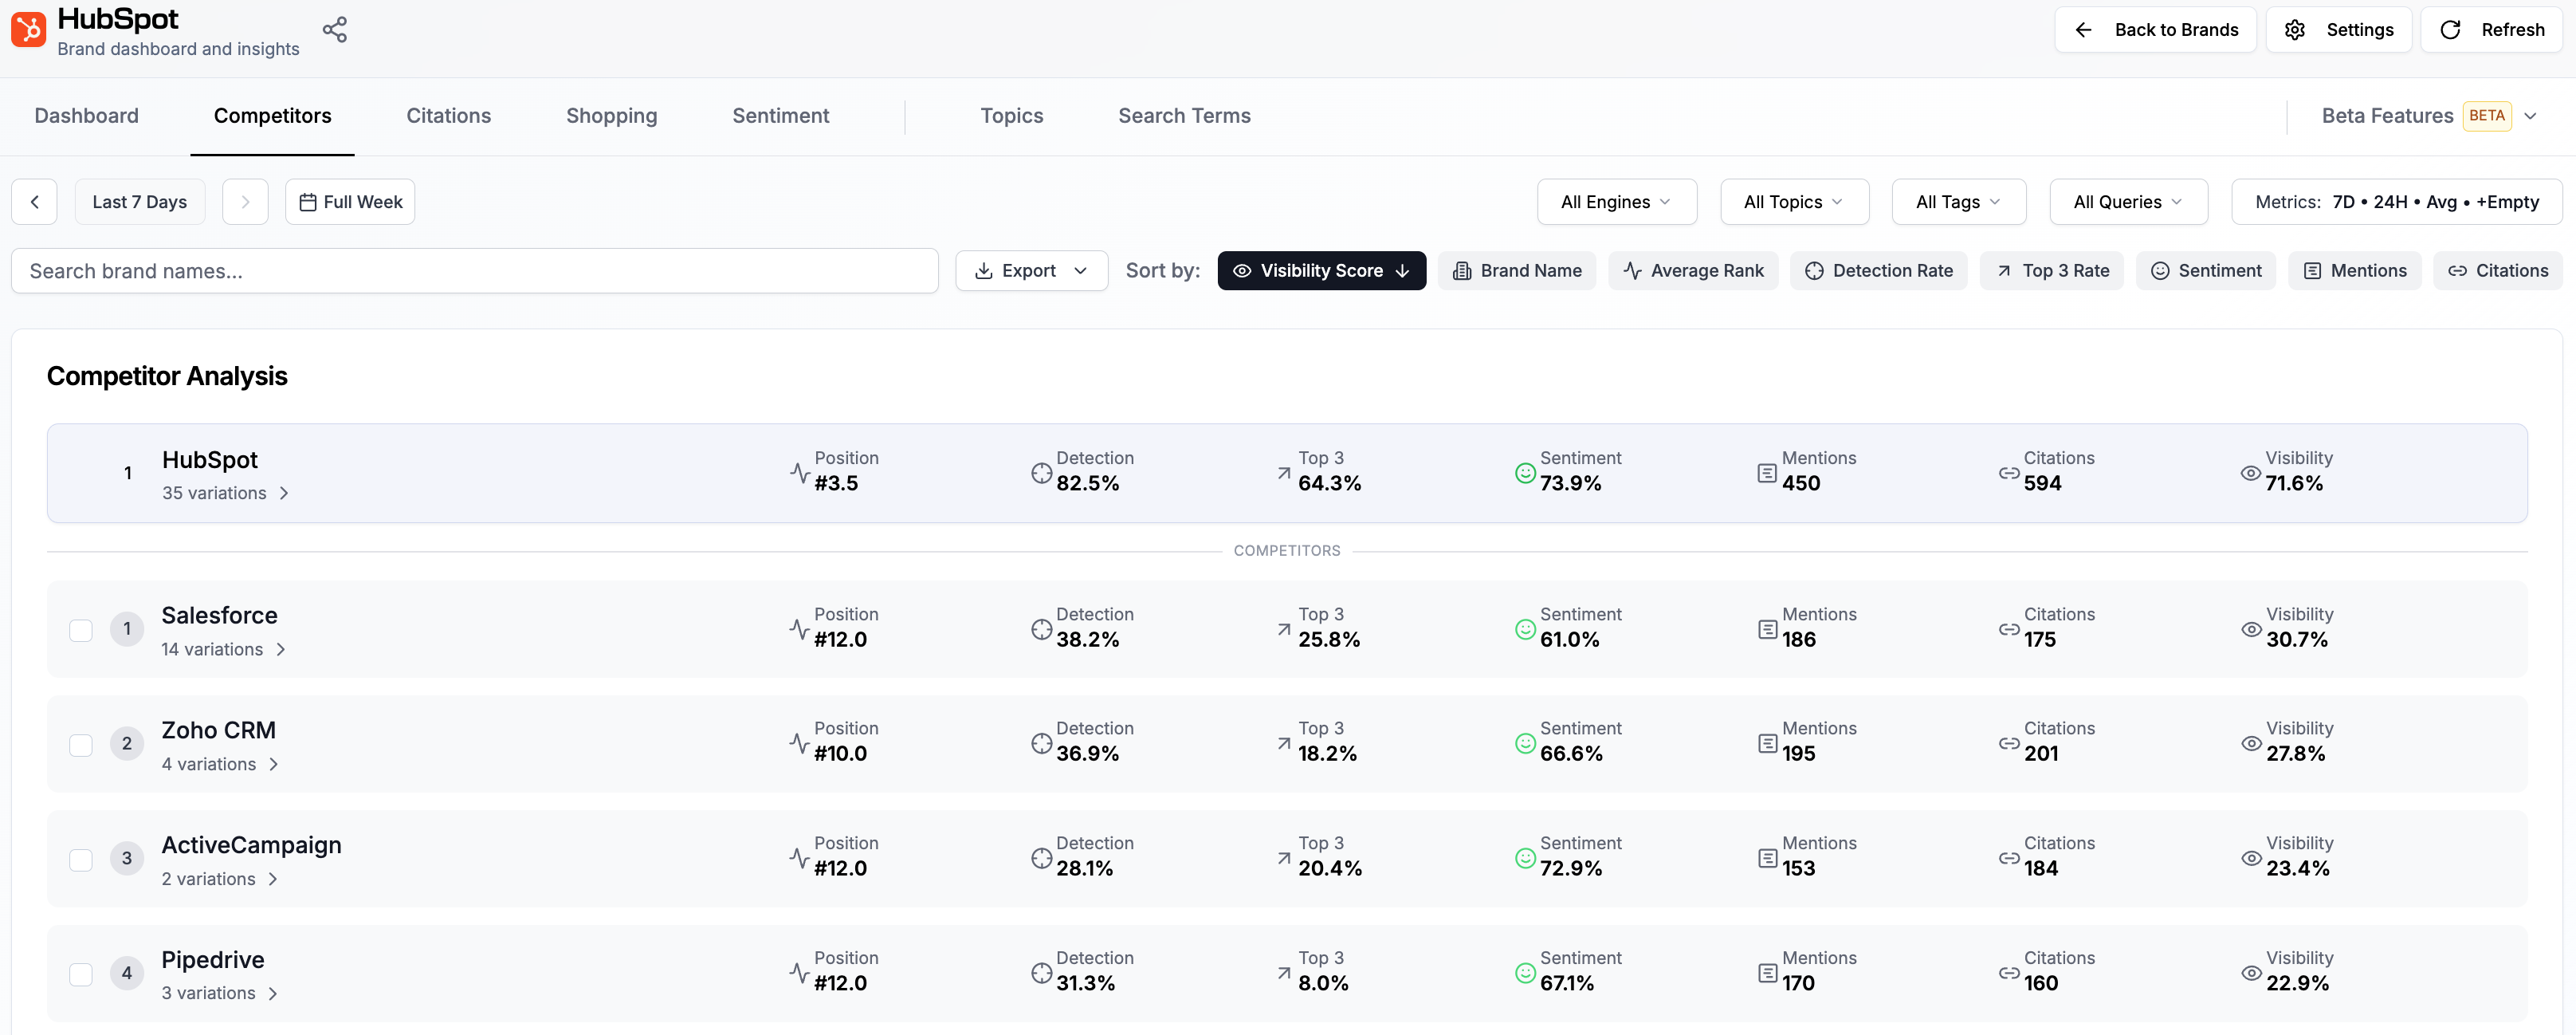
Task: Open the All Engines dropdown
Action: pyautogui.click(x=1616, y=202)
